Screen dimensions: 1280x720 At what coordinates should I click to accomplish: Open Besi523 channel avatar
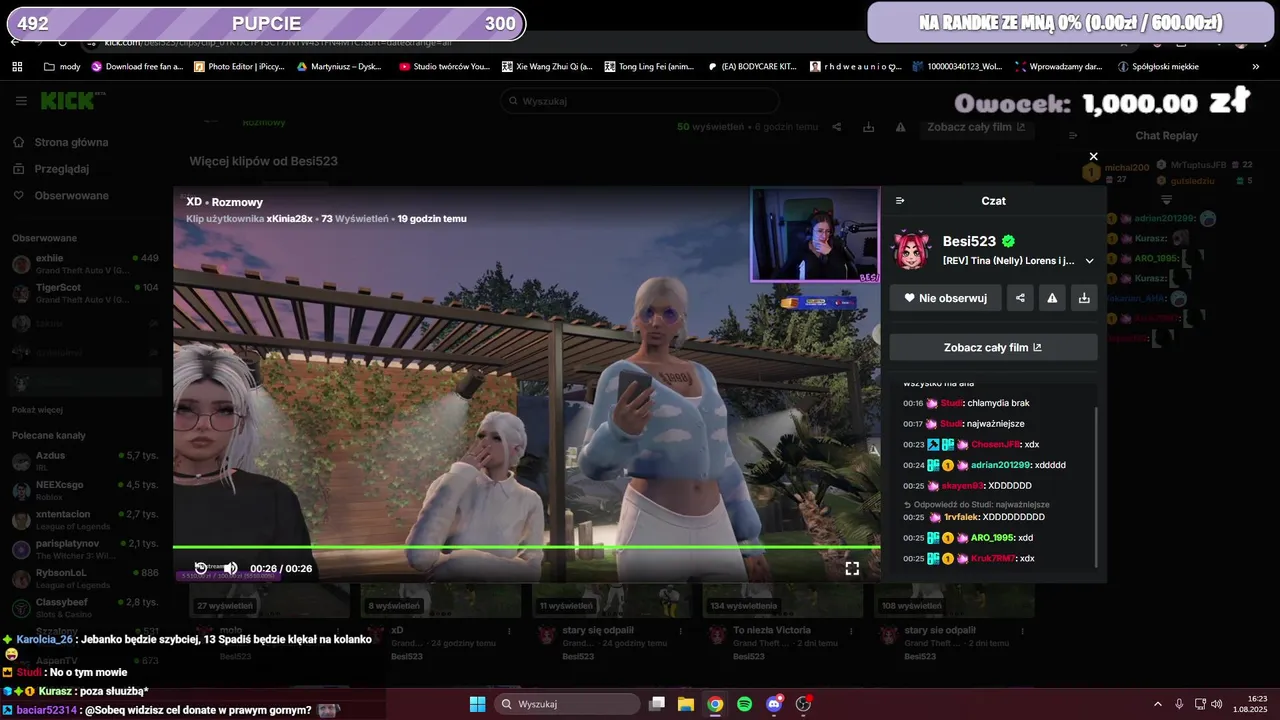912,250
